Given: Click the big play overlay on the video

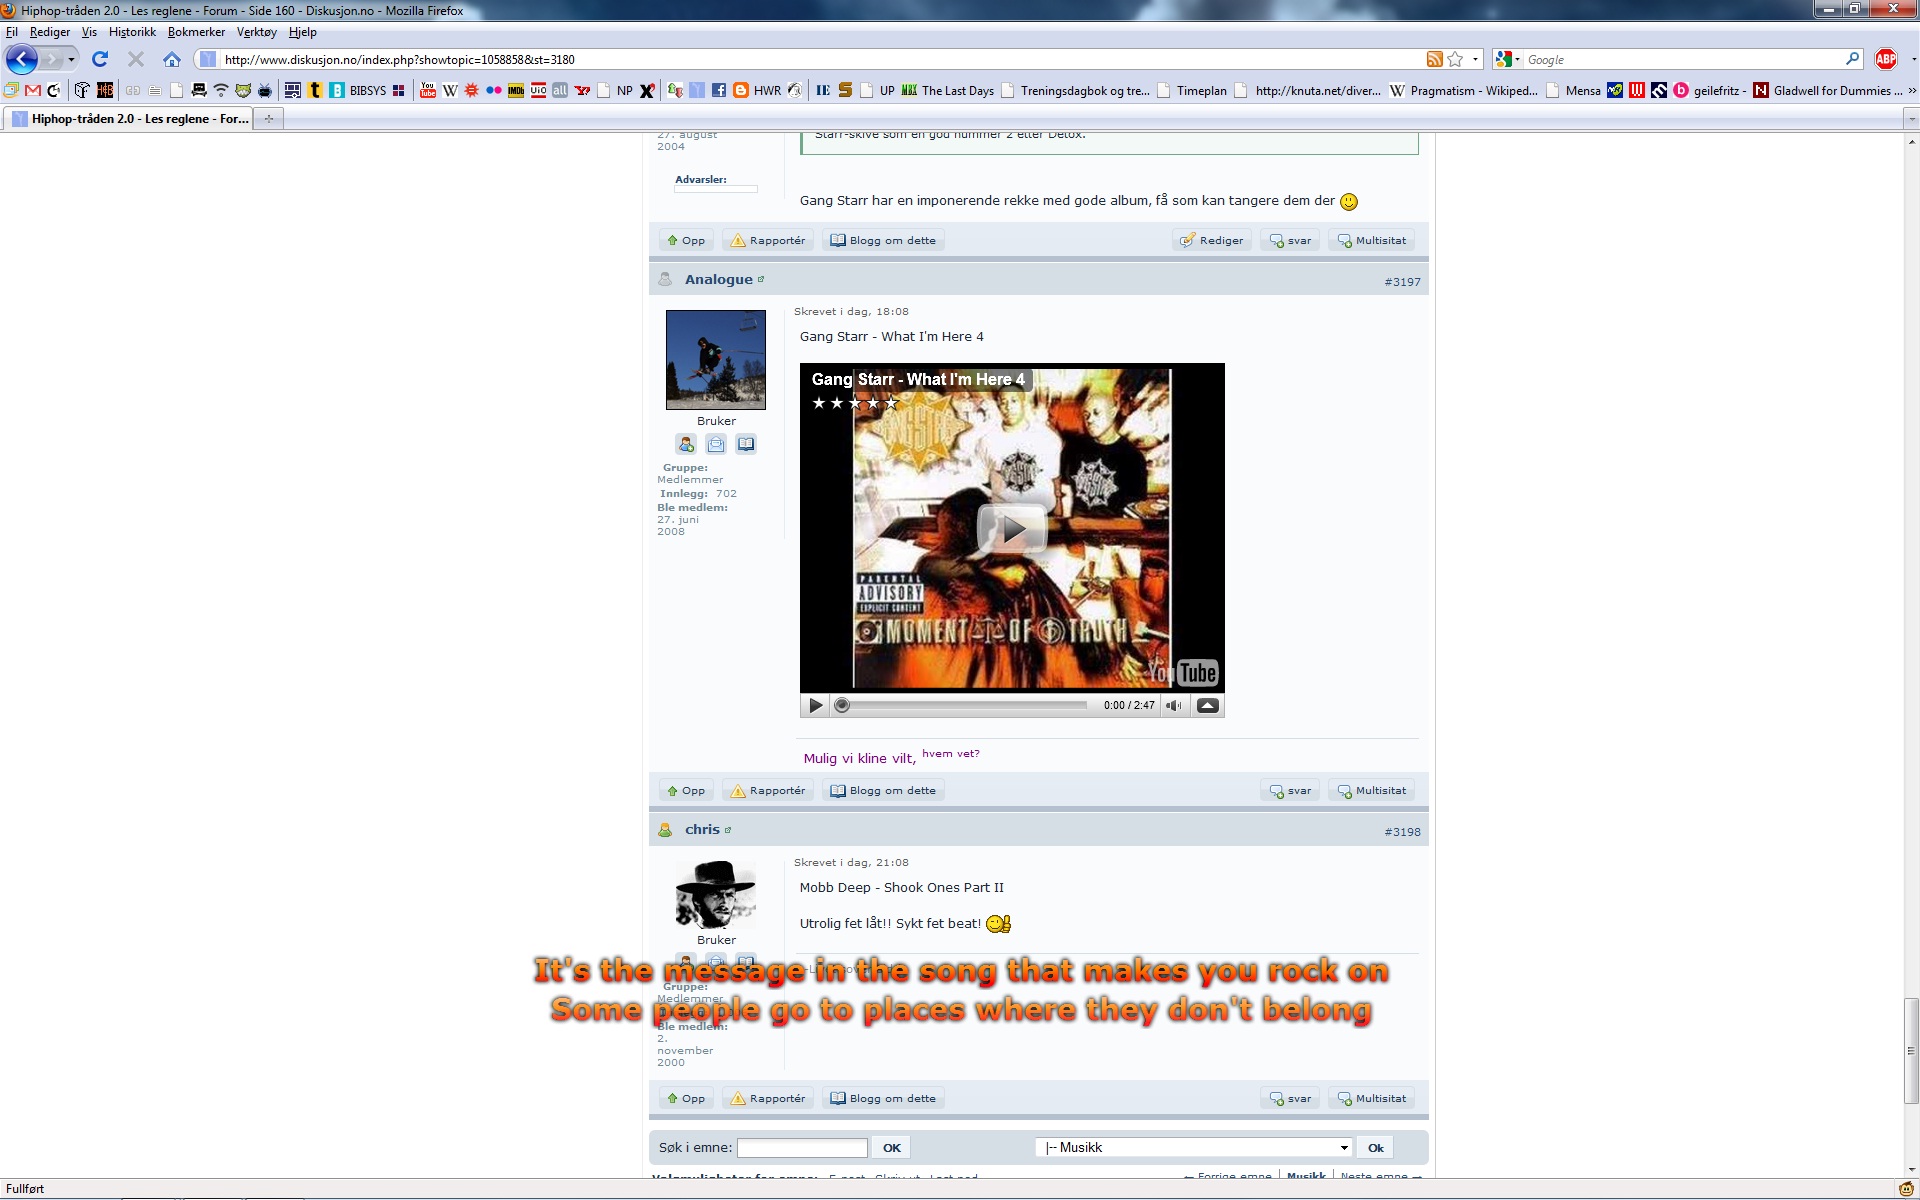Looking at the screenshot, I should 1012,529.
